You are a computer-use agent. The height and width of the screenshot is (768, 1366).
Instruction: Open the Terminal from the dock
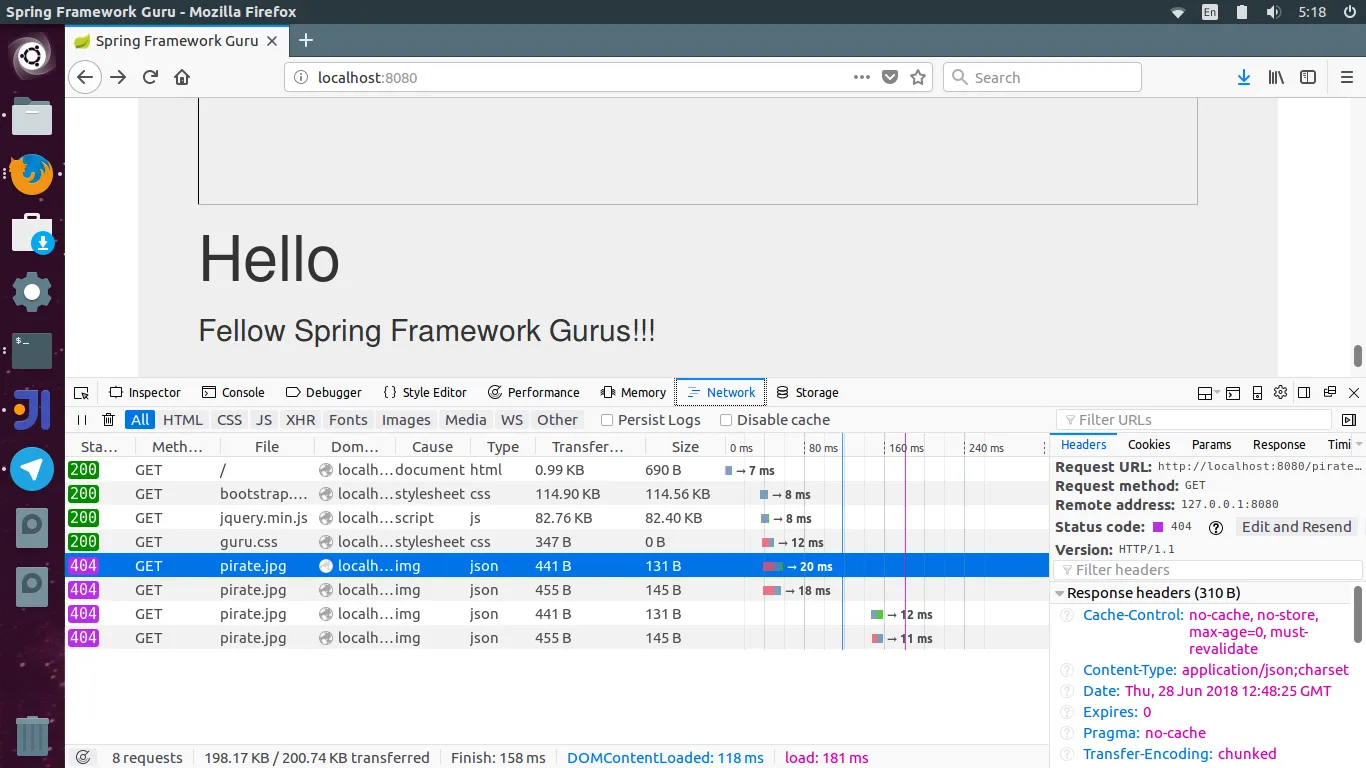(x=32, y=351)
